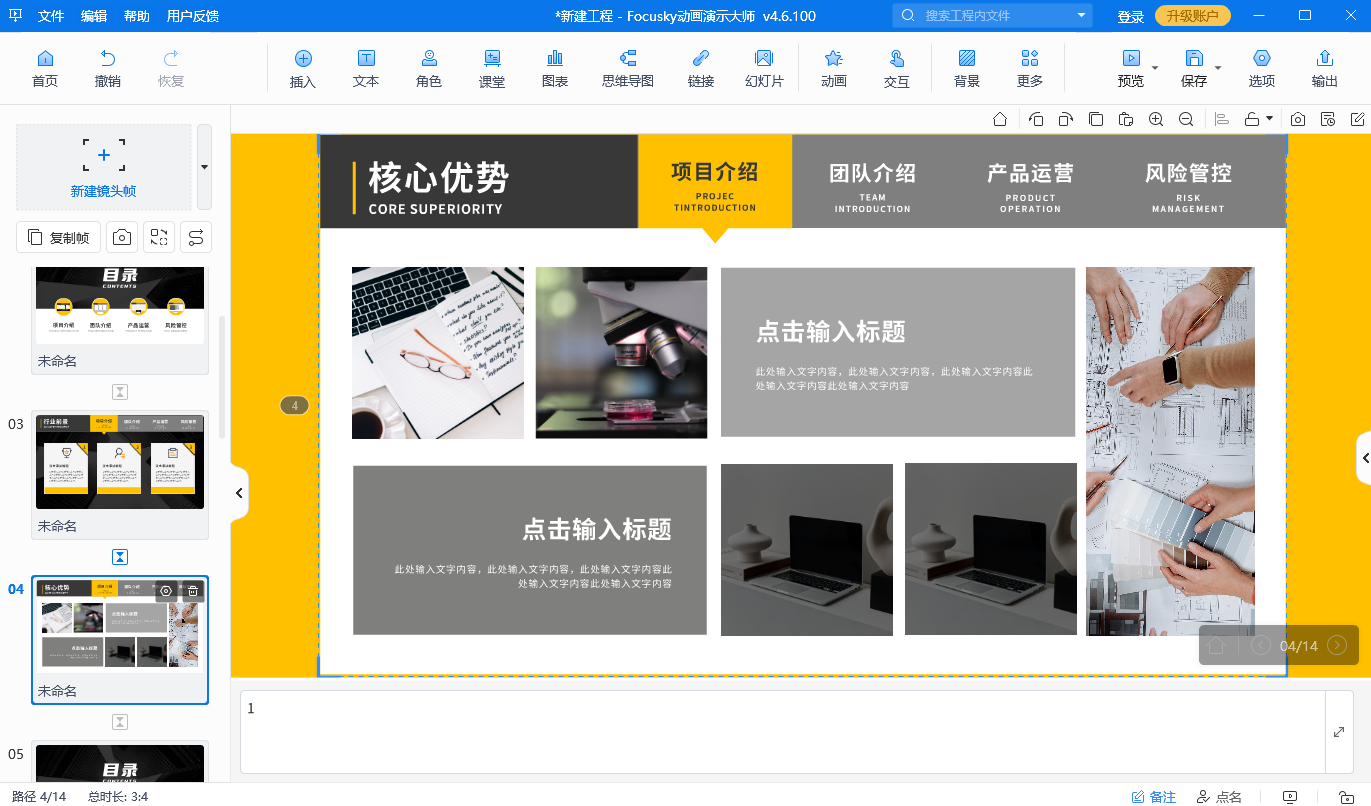1371x806 pixels.
Task: Click eye icon on frame 04 thumbnail
Action: tap(166, 591)
